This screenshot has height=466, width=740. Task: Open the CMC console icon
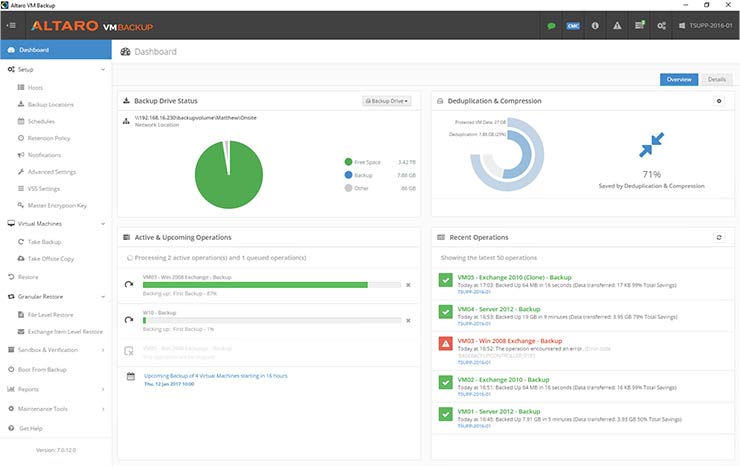(573, 25)
